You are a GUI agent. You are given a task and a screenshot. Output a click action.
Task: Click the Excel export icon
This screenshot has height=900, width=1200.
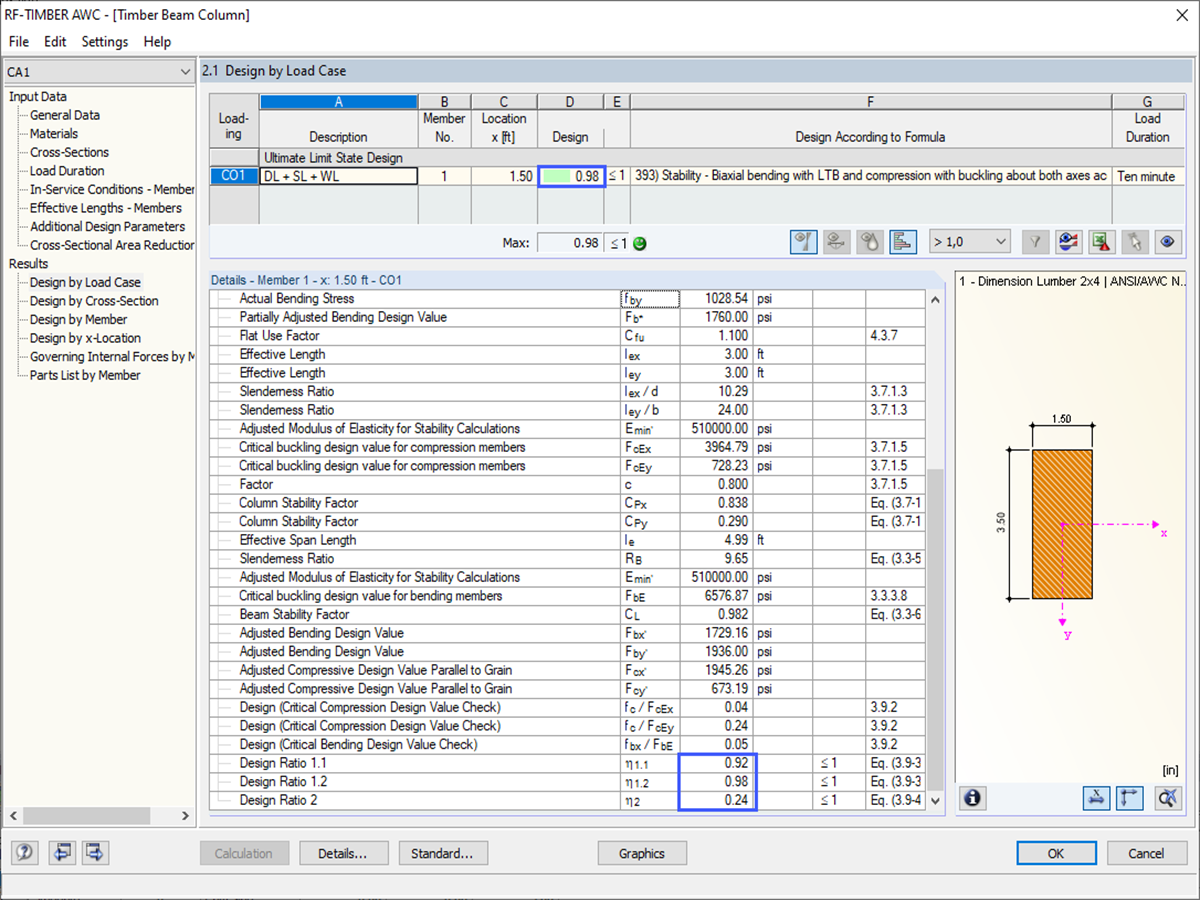coord(1102,241)
